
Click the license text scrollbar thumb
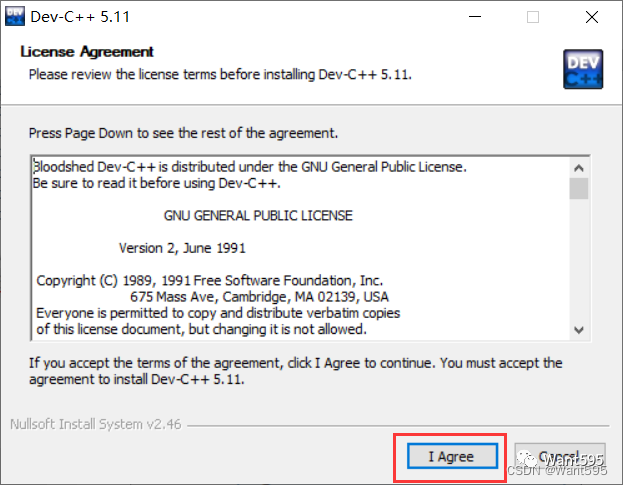(579, 188)
